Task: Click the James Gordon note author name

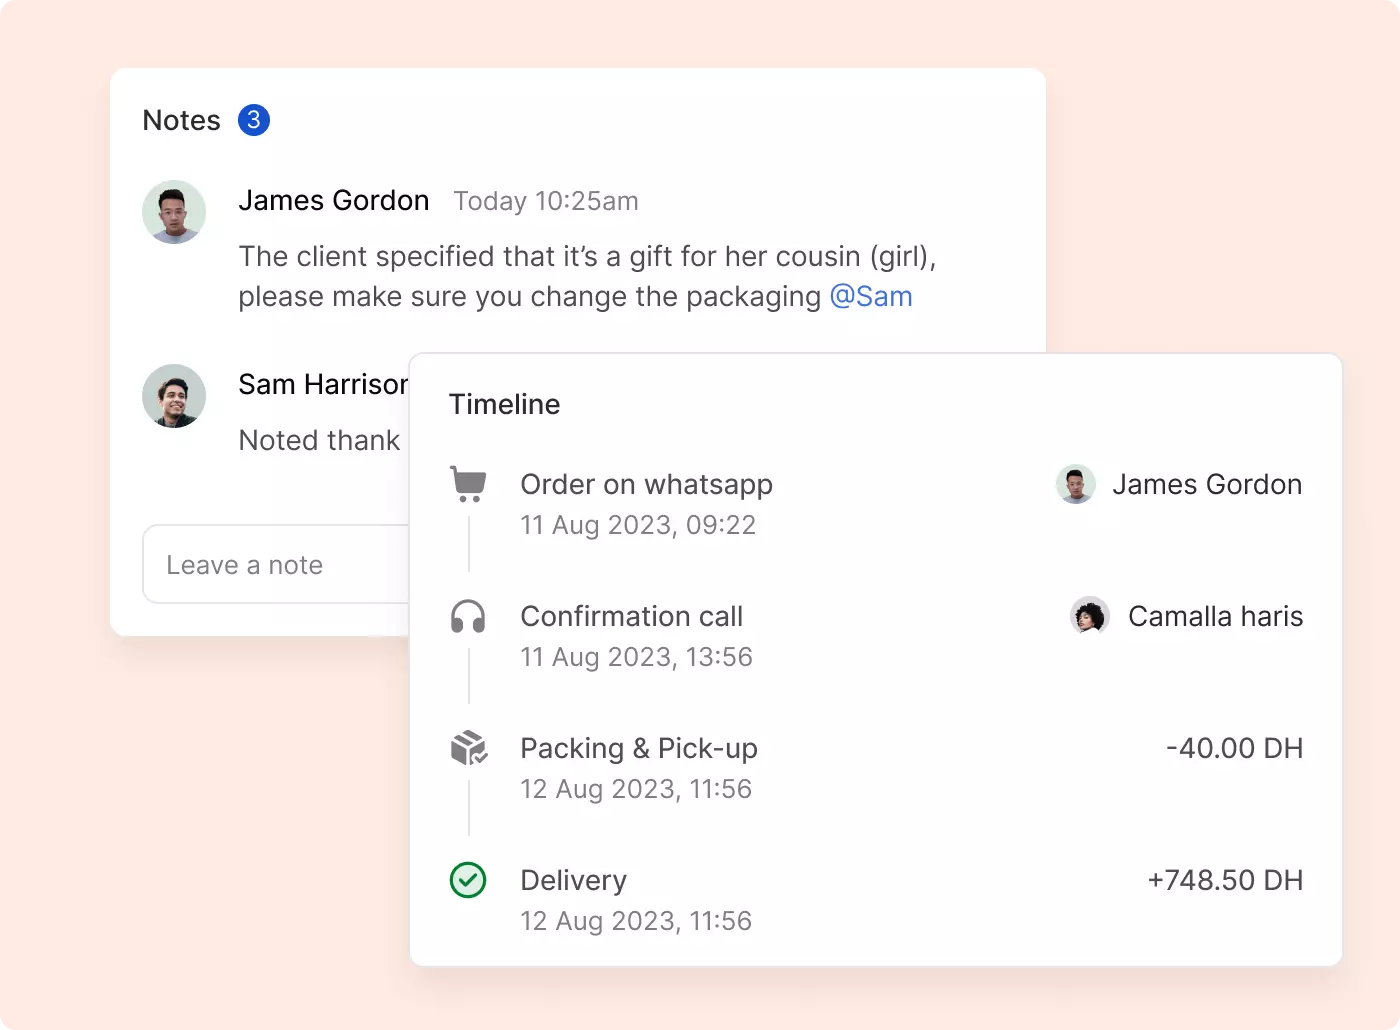Action: 333,201
